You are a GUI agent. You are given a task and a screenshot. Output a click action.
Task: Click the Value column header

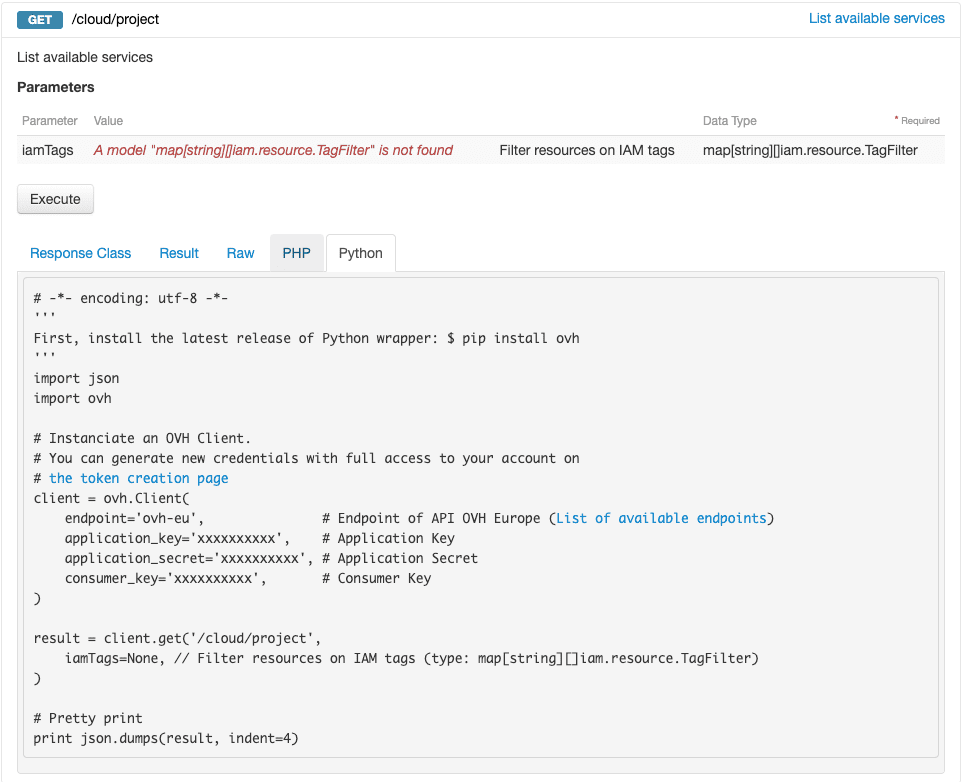click(x=108, y=121)
